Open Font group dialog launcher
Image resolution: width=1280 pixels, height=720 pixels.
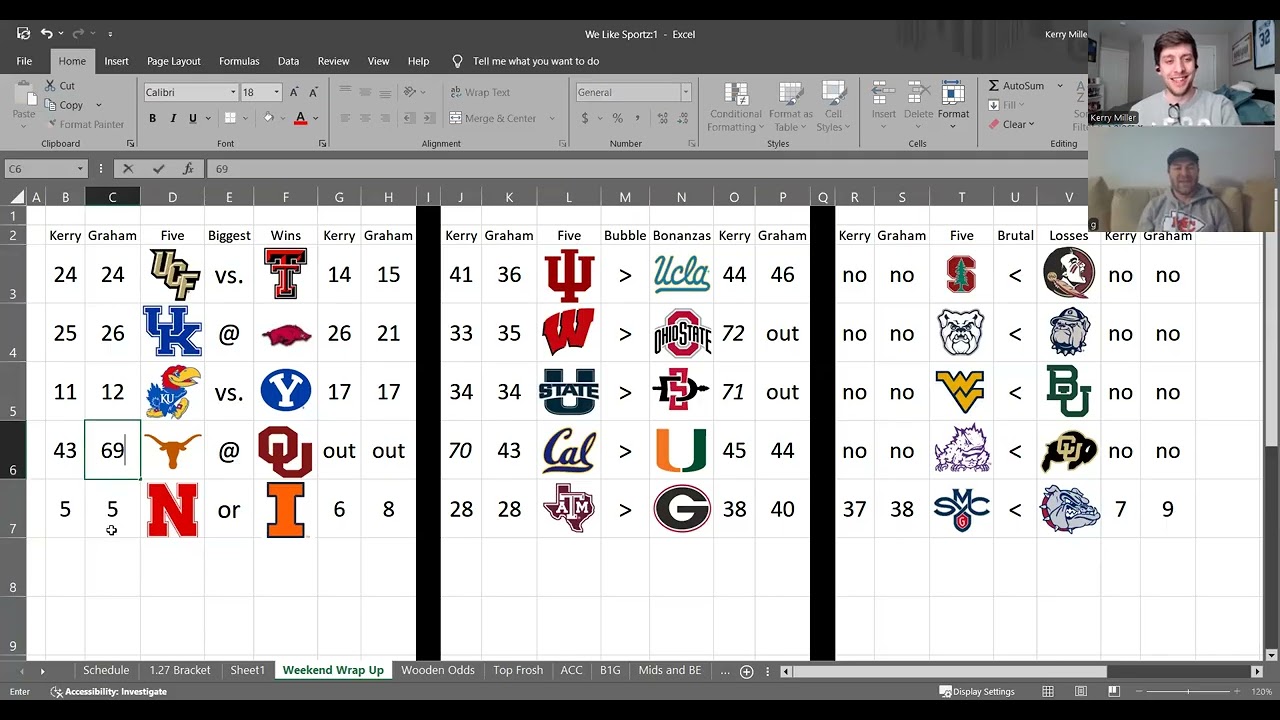[x=322, y=144]
